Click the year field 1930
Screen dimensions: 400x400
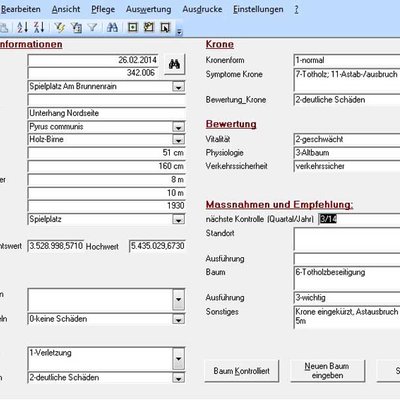(x=107, y=206)
